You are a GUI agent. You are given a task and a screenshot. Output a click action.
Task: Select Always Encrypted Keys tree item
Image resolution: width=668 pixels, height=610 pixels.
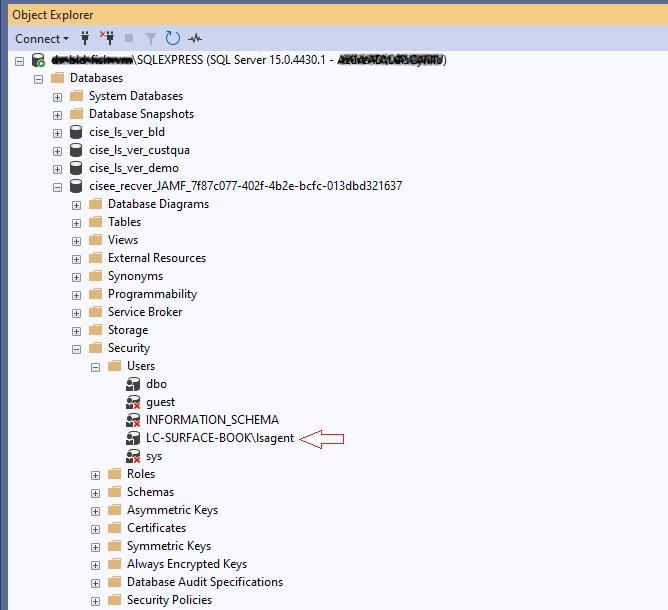pos(187,564)
